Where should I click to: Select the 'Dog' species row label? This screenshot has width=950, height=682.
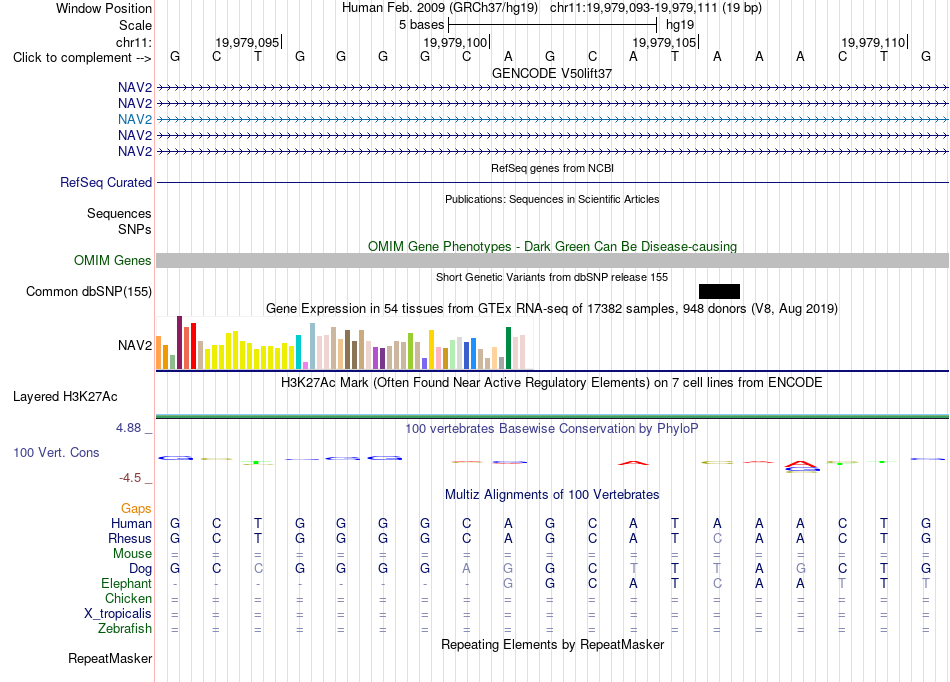(x=141, y=569)
